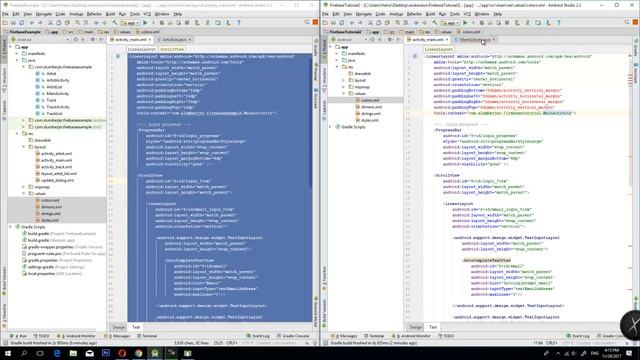This screenshot has width=640, height=360.
Task: Open Build menu in right window
Action: 430,14
